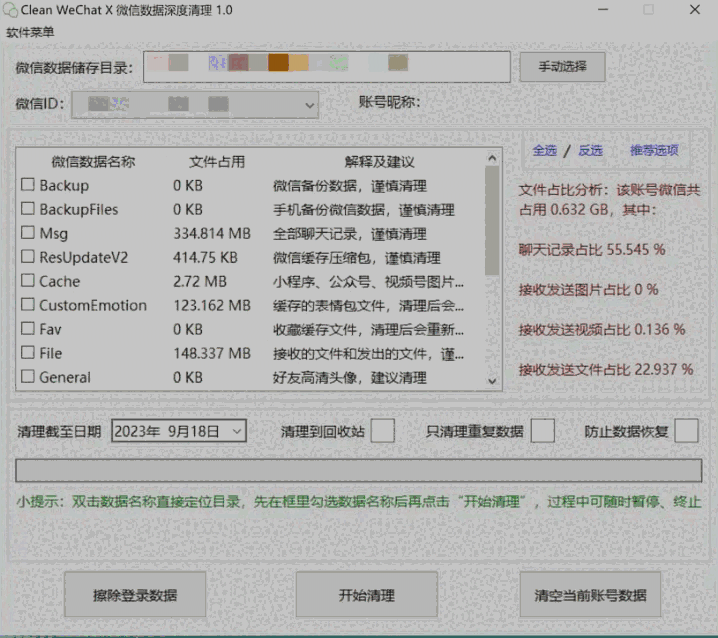Viewport: 718px width, 638px height.
Task: Click the 123.162 MB size value
Action: coord(212,305)
